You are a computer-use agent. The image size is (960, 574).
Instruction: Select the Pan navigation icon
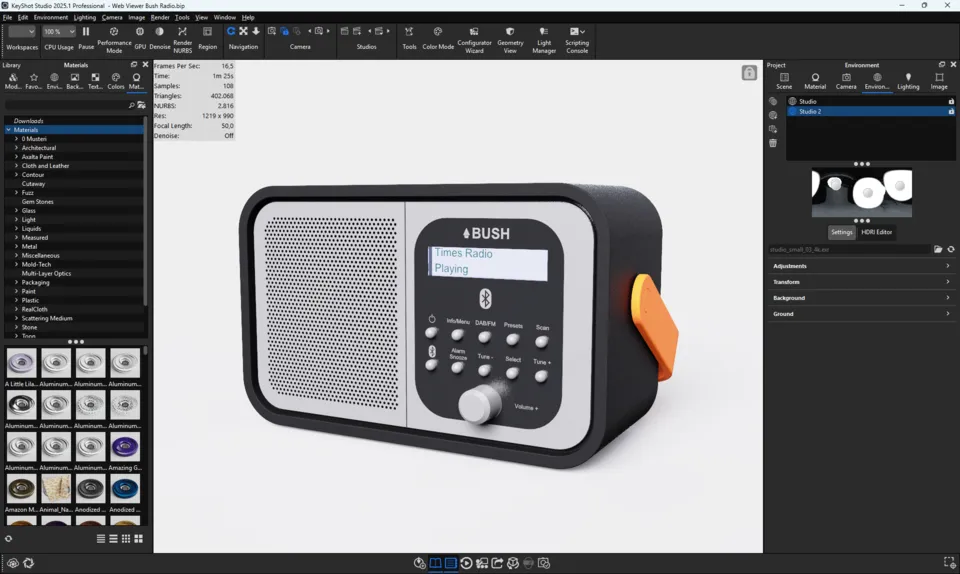point(244,31)
